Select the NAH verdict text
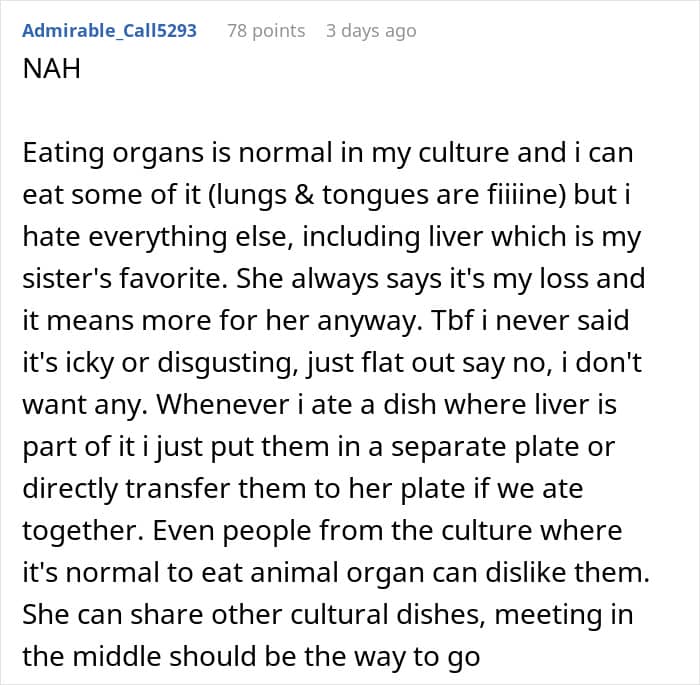Image resolution: width=700 pixels, height=685 pixels. [x=51, y=69]
